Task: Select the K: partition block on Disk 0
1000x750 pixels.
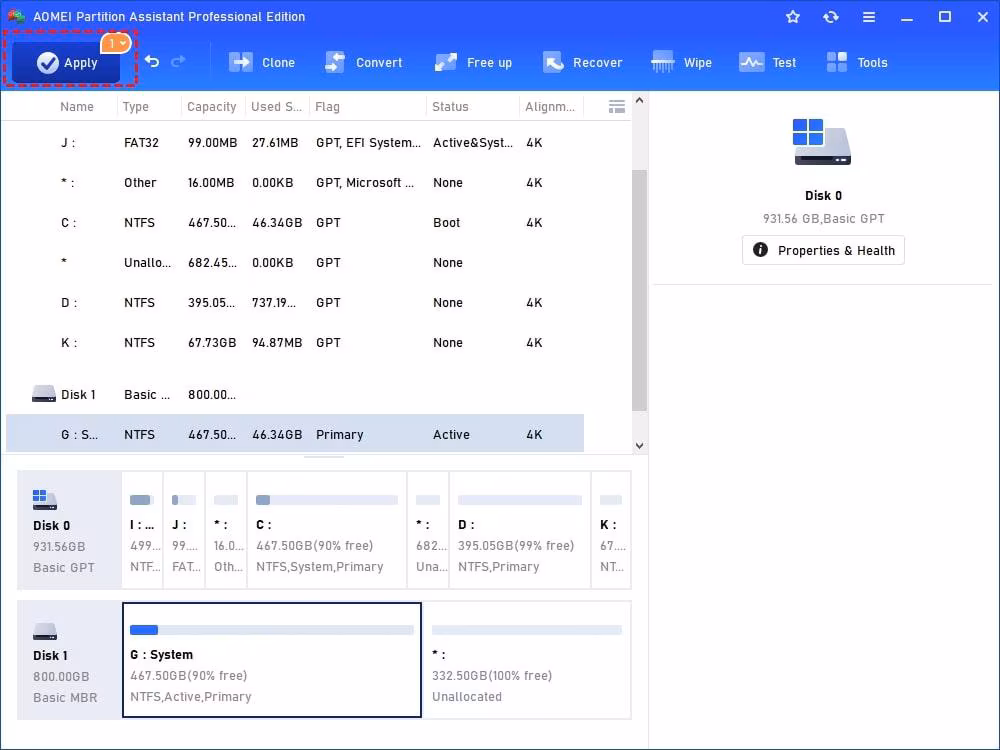Action: 611,530
